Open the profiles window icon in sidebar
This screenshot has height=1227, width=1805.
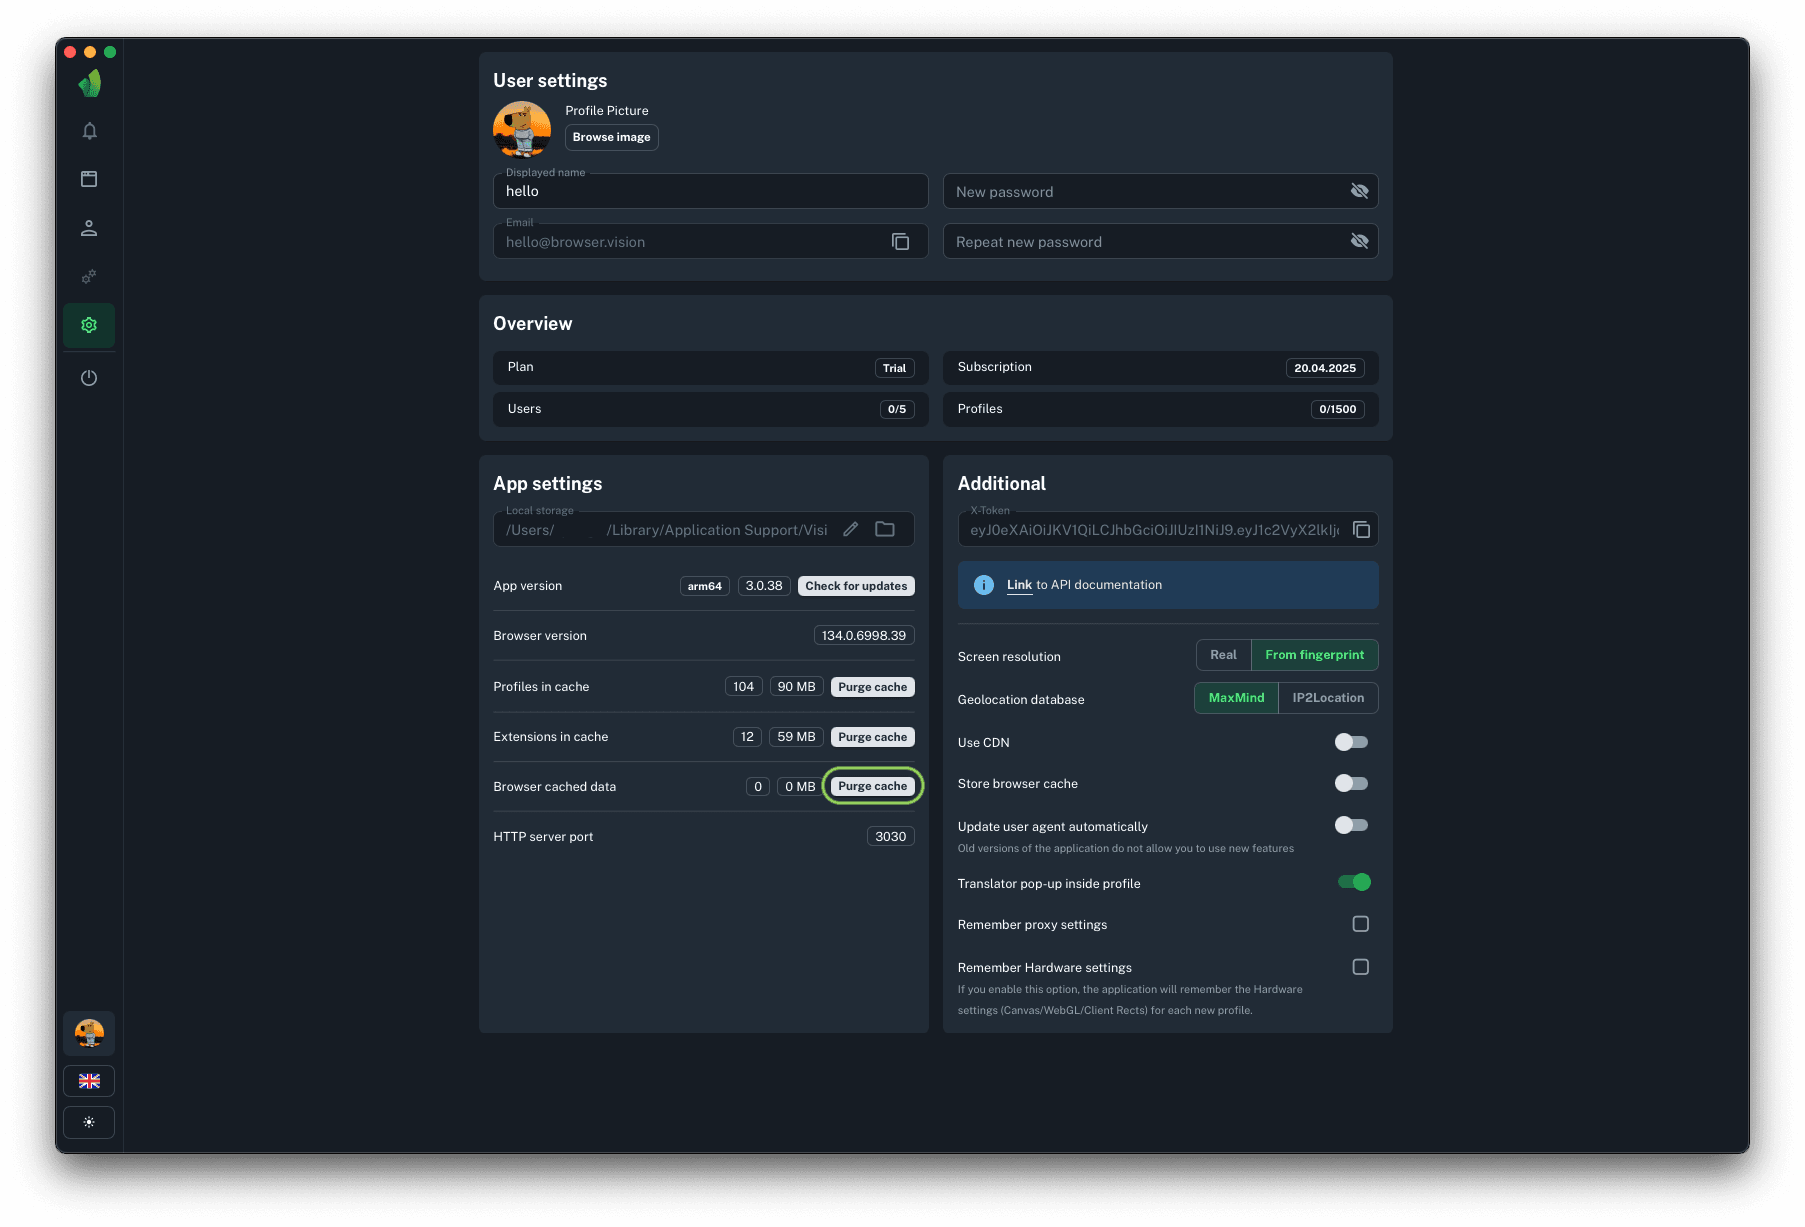pos(89,179)
